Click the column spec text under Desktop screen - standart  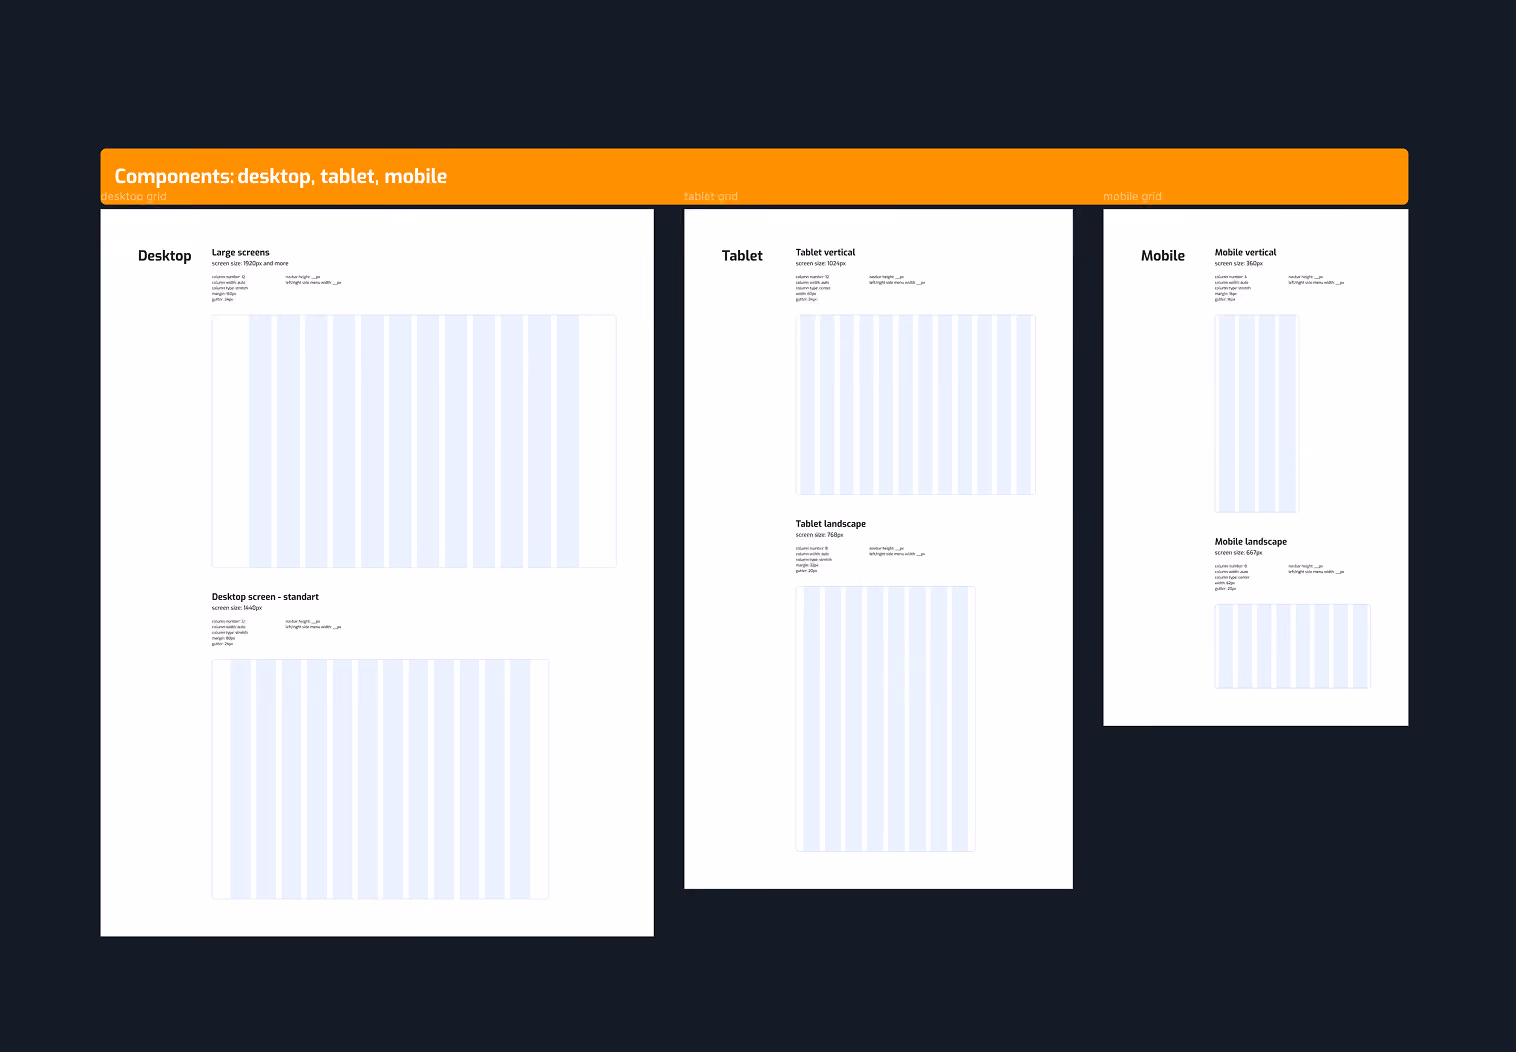tap(230, 633)
